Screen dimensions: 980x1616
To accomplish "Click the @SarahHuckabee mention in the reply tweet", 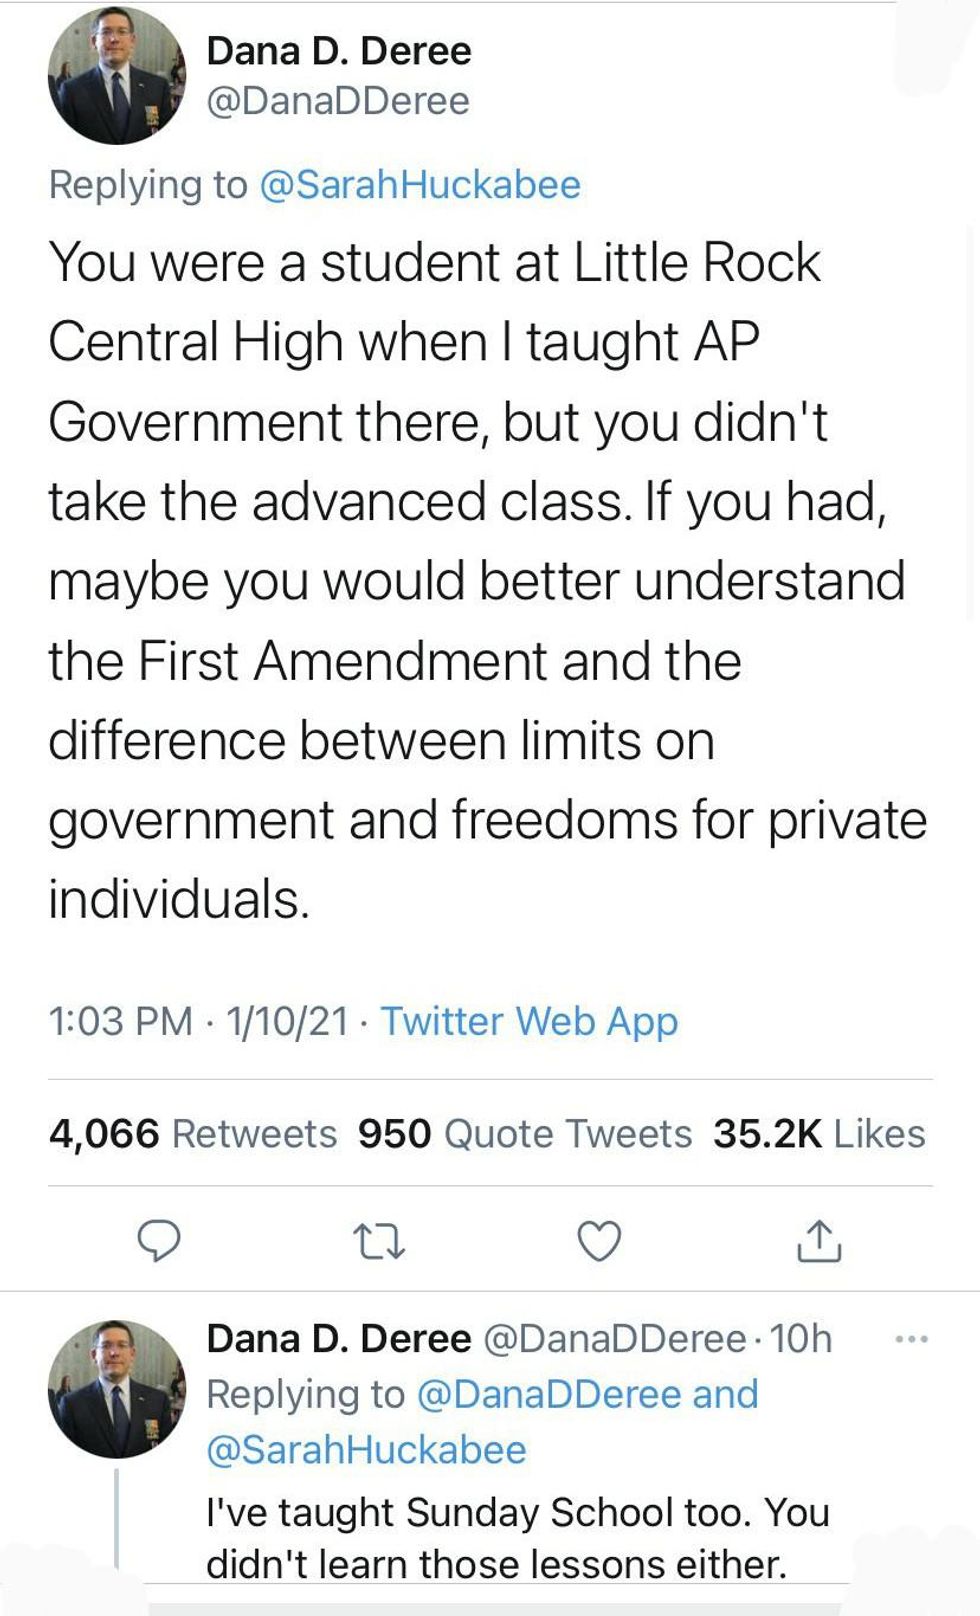I will pos(366,1450).
